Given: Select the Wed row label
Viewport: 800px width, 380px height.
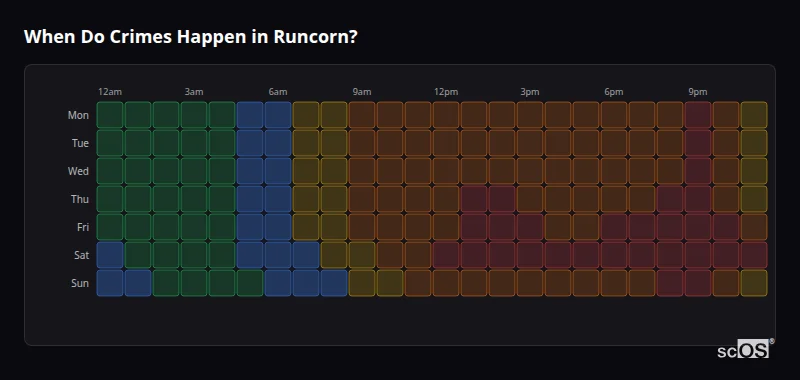Looking at the screenshot, I should click(78, 171).
